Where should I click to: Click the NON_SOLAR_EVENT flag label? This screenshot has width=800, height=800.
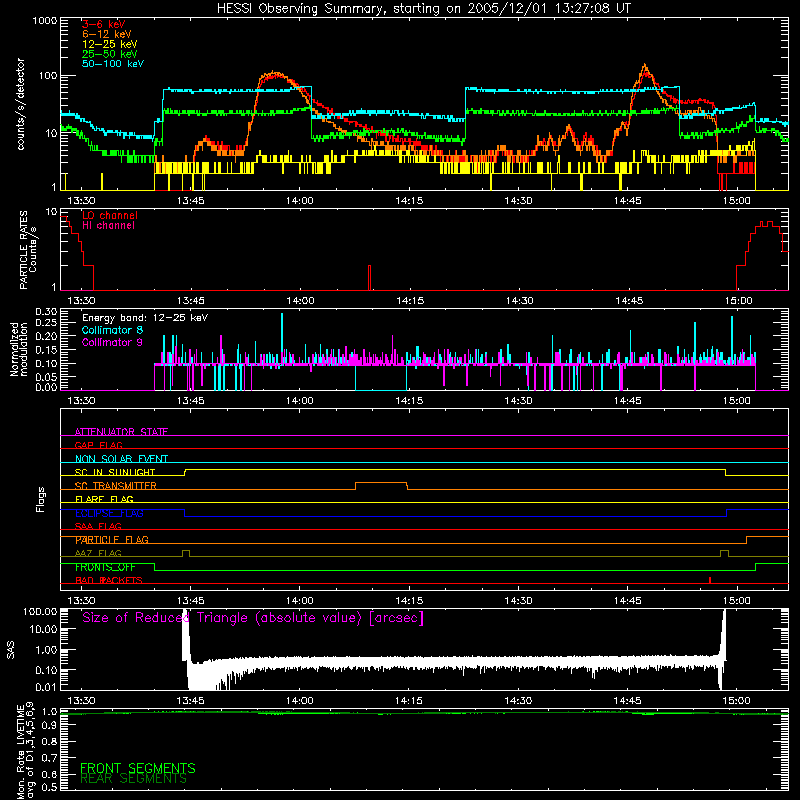coord(121,459)
